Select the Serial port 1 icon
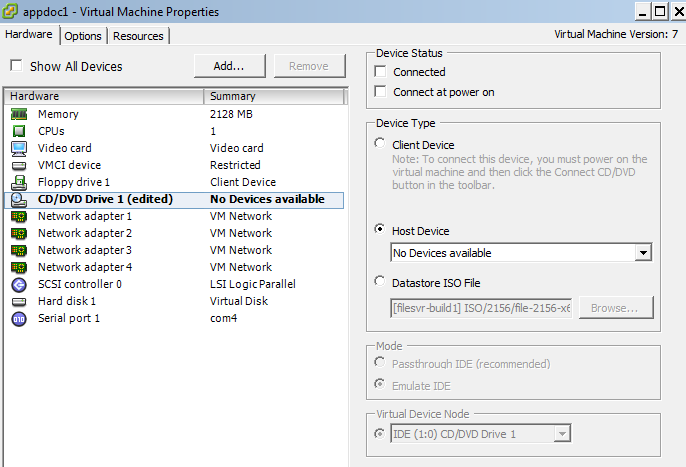 [x=18, y=318]
